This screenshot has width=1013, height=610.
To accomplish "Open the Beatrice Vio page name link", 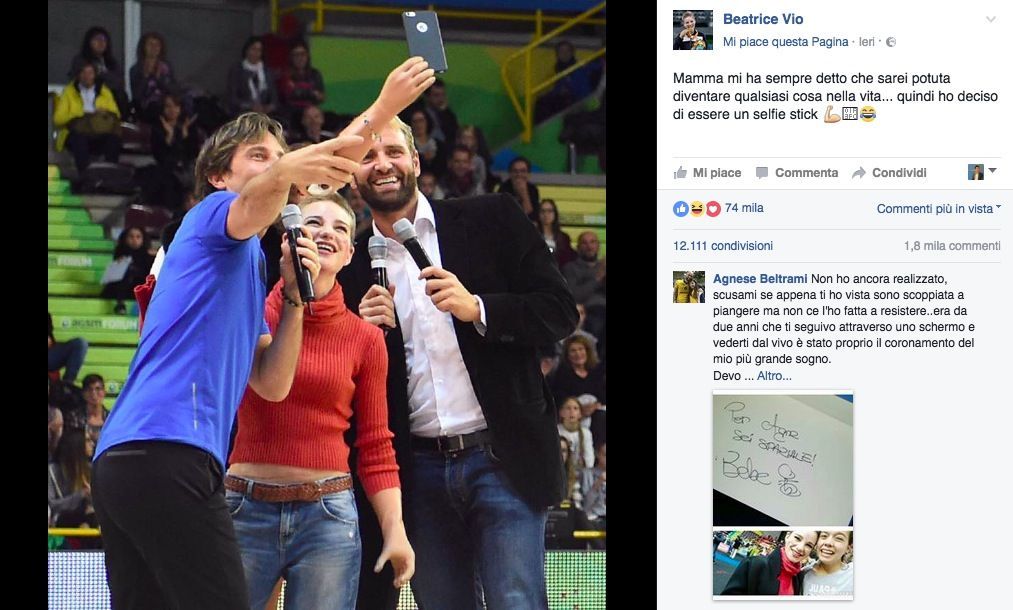I will pos(763,19).
